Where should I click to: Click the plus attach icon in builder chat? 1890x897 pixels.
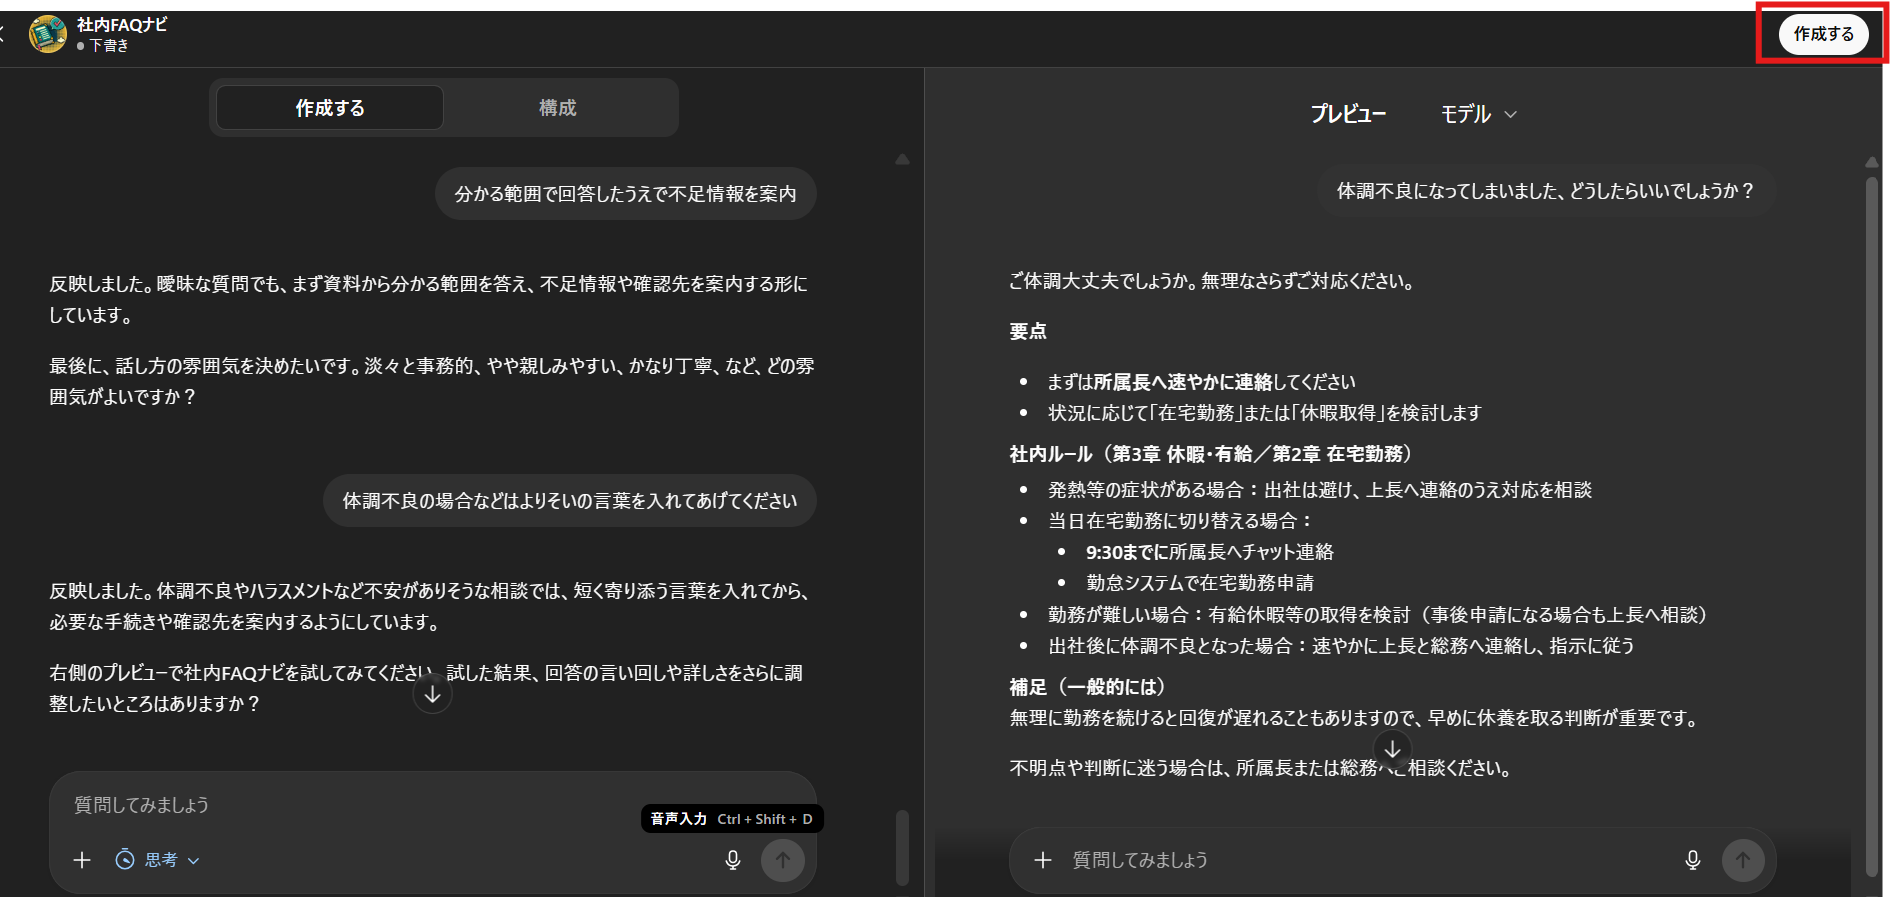coord(82,860)
